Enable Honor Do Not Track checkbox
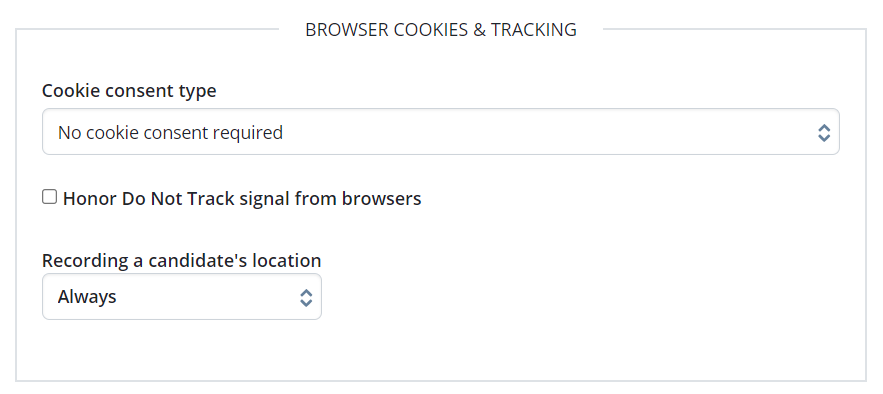Screen dimensions: 883x394 point(50,197)
